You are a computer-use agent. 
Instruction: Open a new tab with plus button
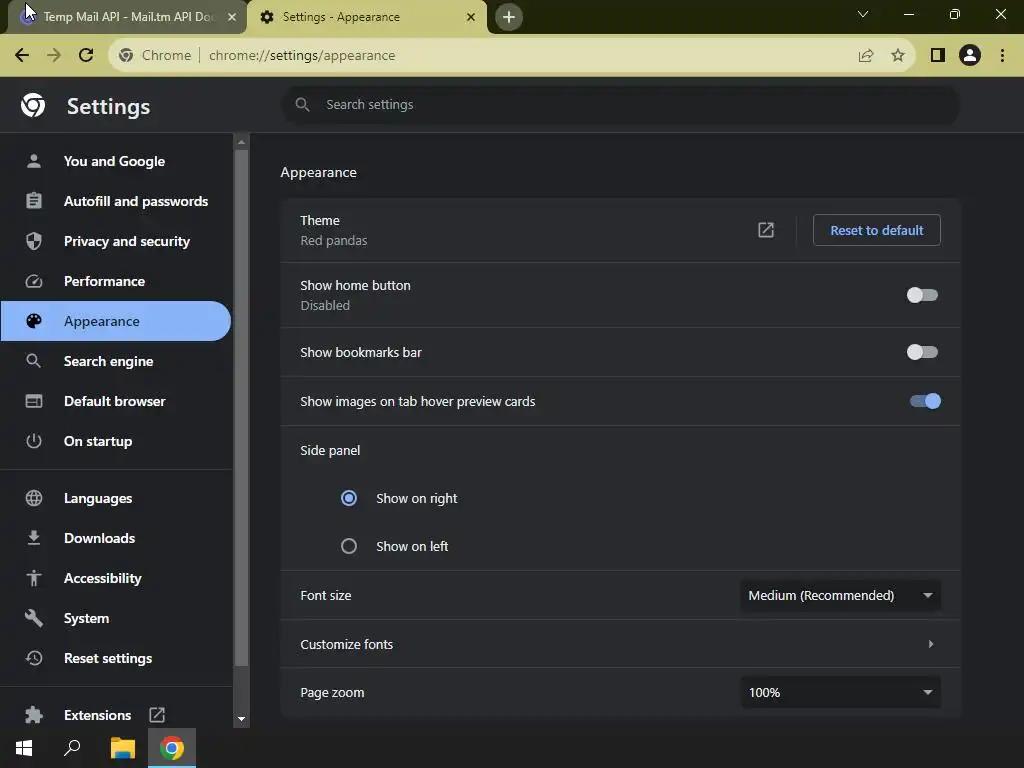[x=509, y=17]
